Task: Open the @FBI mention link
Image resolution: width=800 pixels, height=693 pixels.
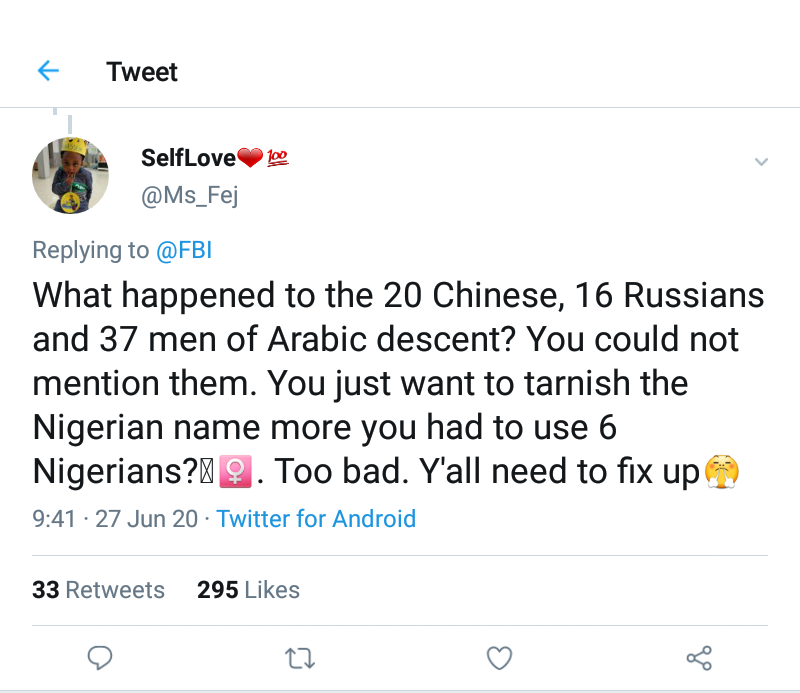Action: 184,250
